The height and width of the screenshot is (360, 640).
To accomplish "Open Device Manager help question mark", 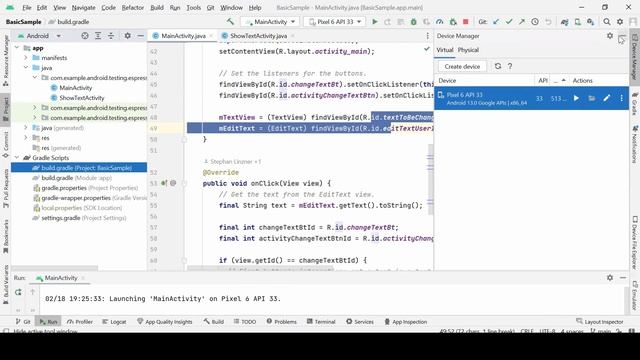I will (x=510, y=66).
